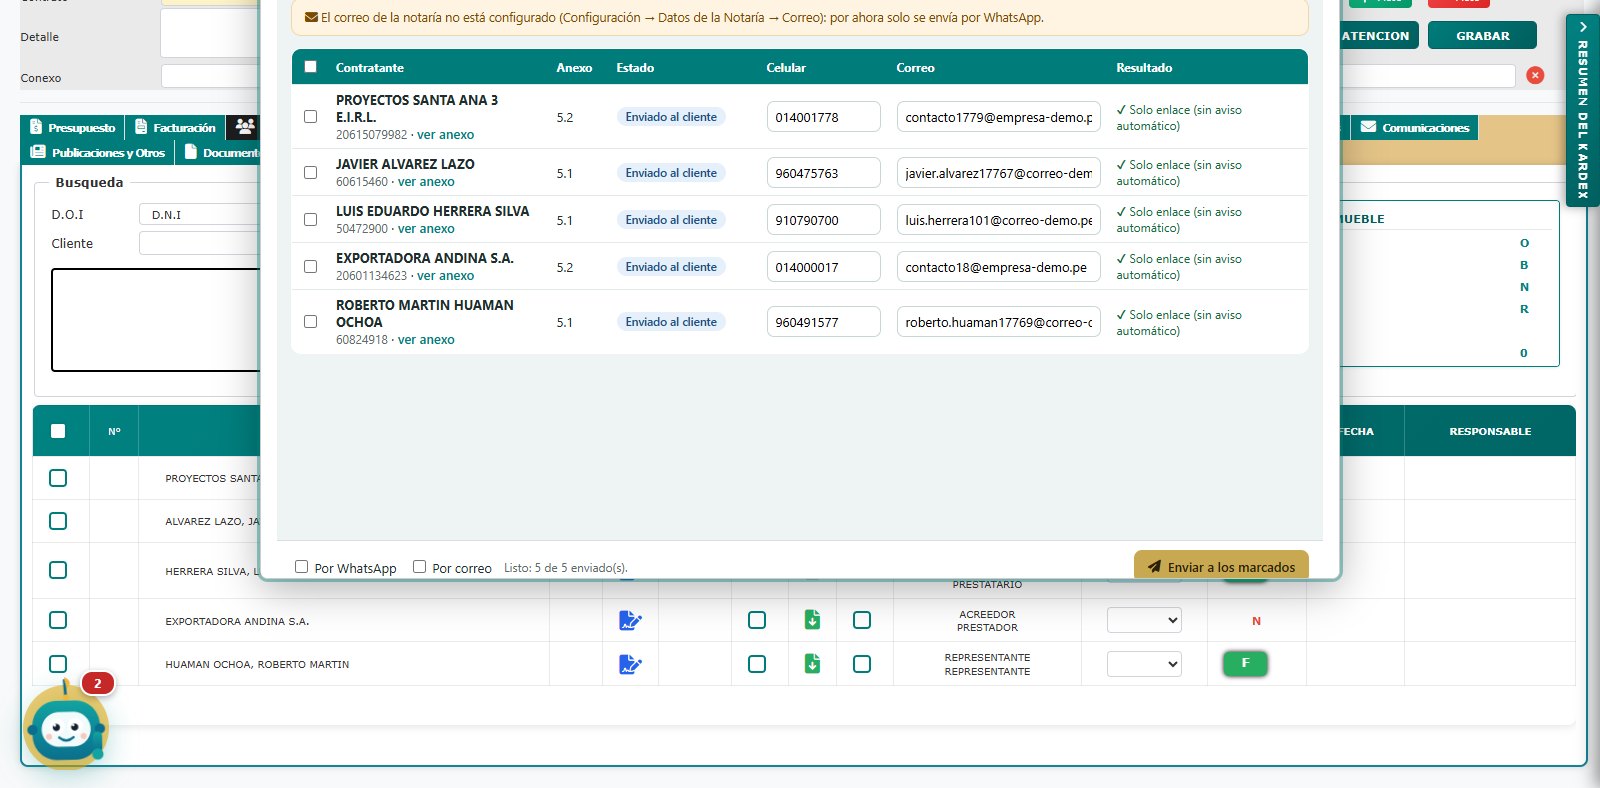1600x788 pixels.
Task: Tick the checkbox for JAVIER ALVAREZ LAZO
Action: coord(311,173)
